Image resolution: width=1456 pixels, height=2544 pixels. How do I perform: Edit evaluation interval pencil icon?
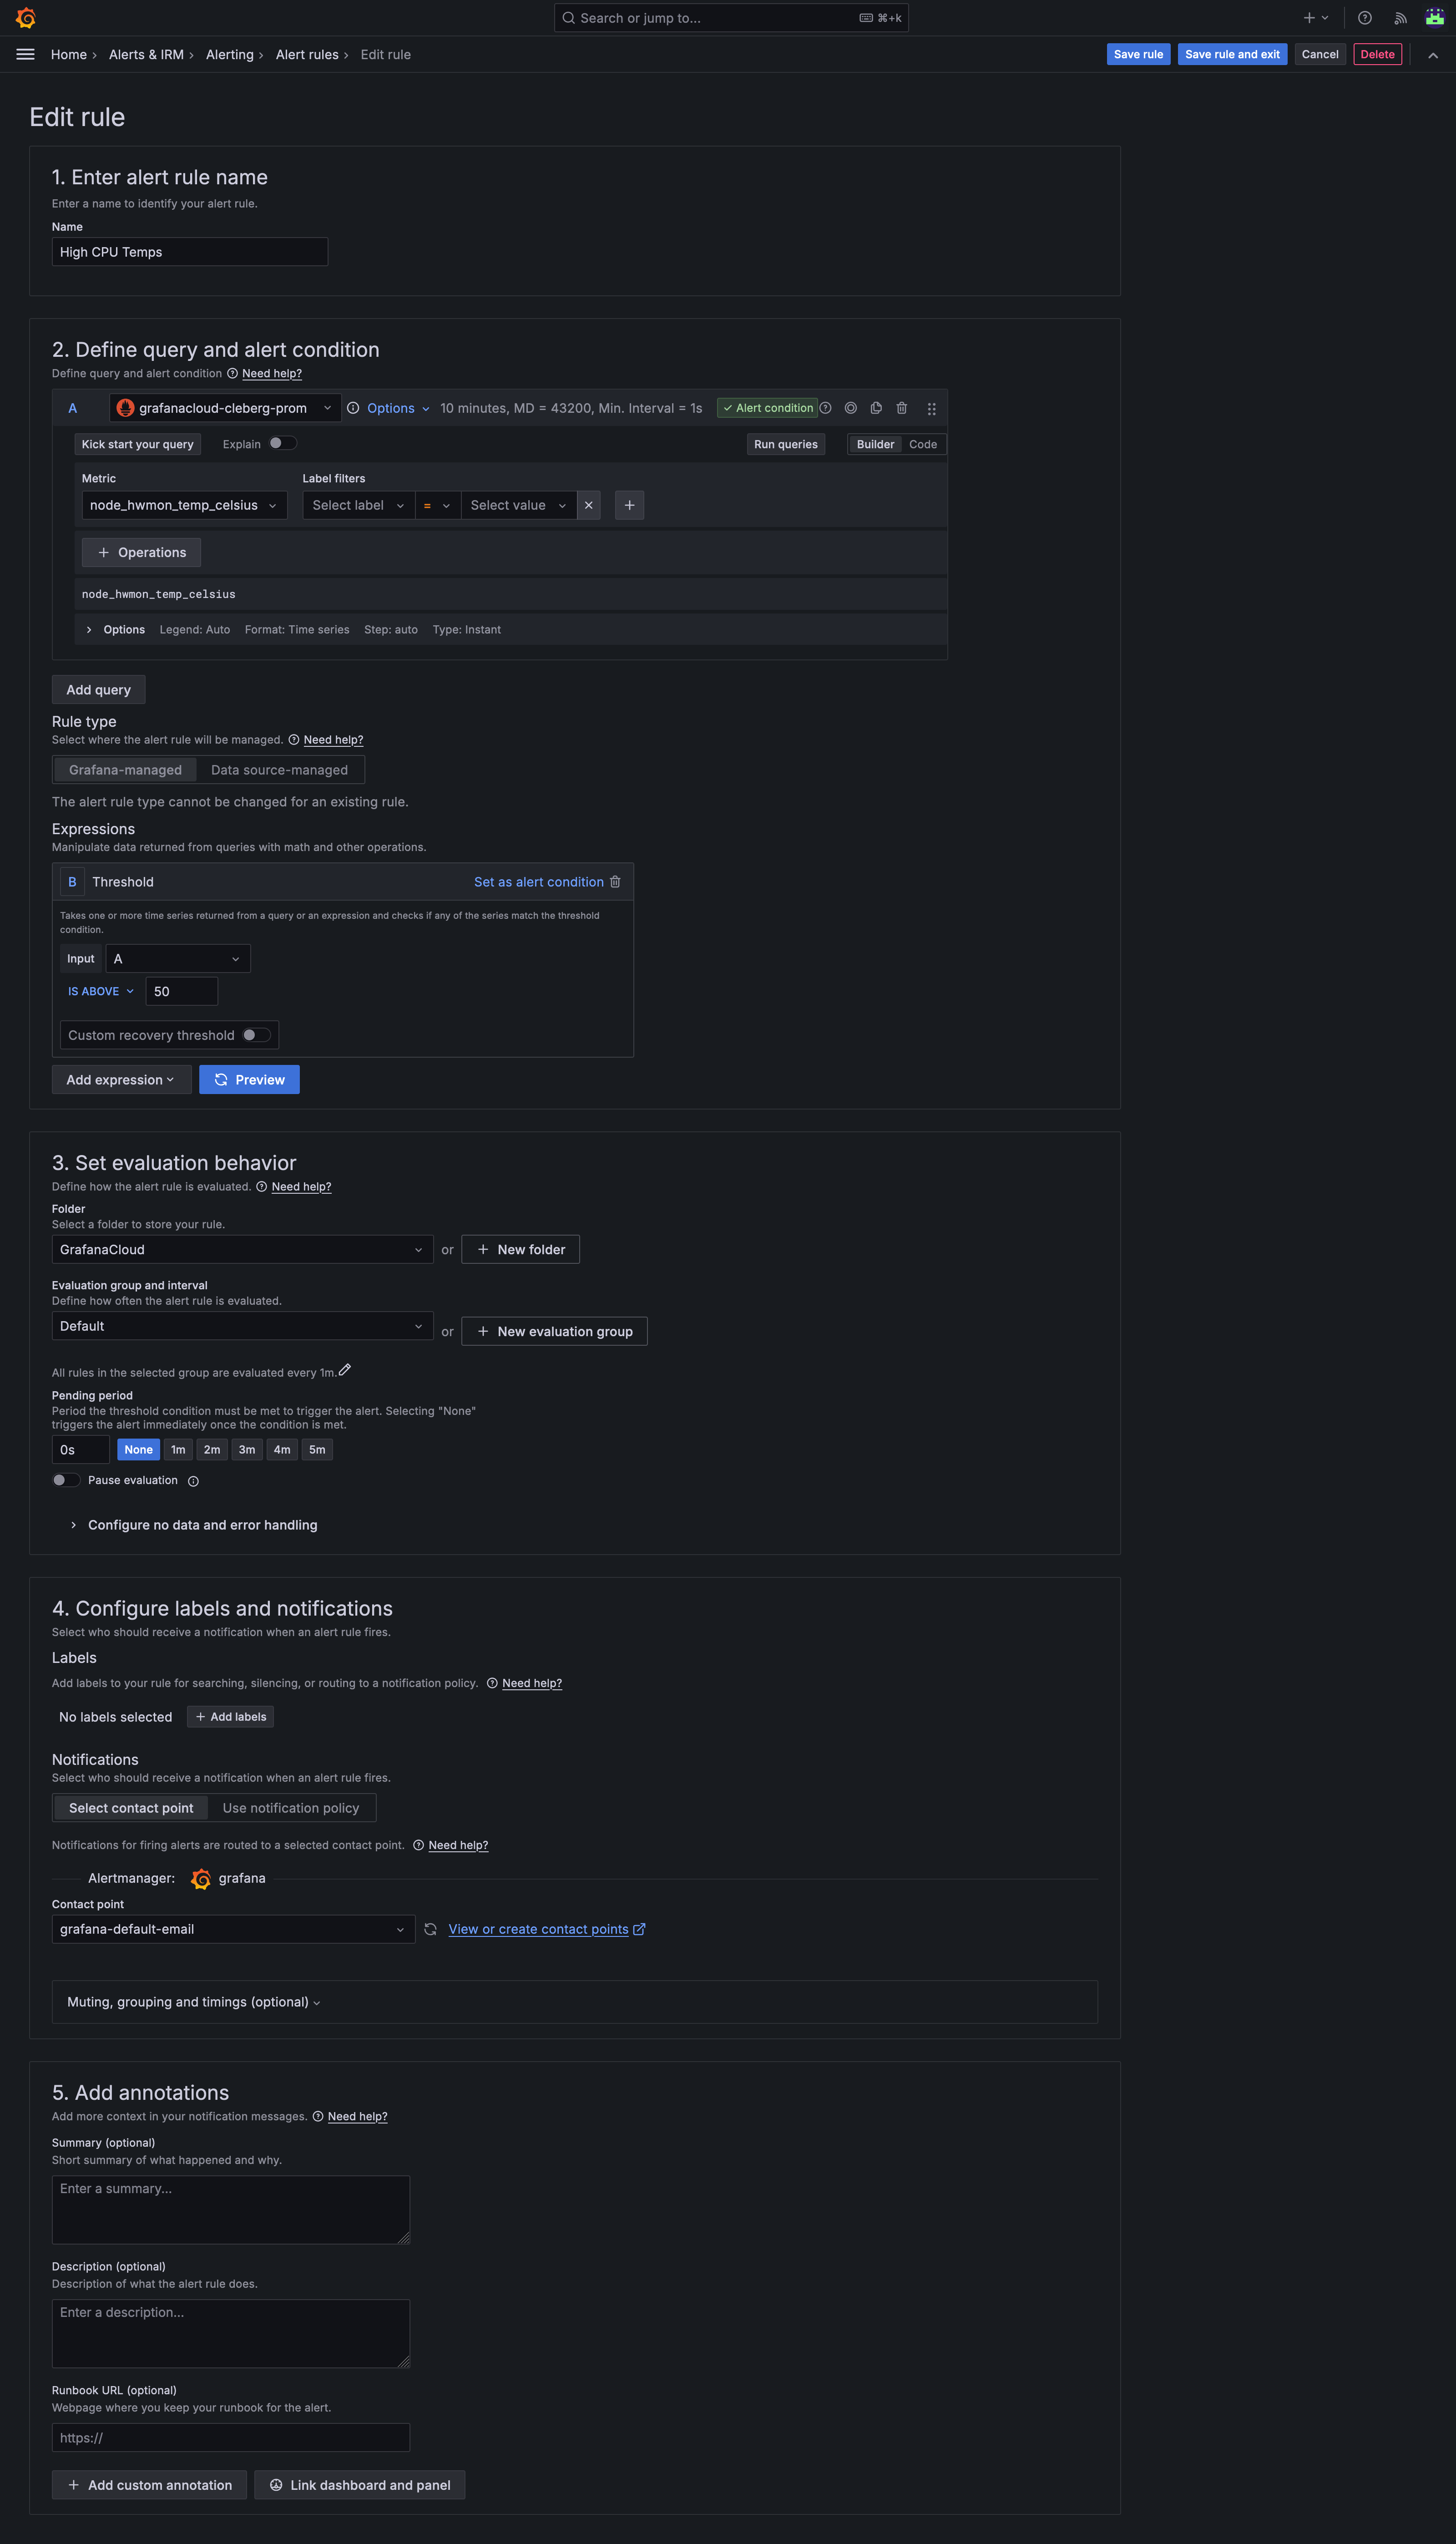tap(345, 1370)
